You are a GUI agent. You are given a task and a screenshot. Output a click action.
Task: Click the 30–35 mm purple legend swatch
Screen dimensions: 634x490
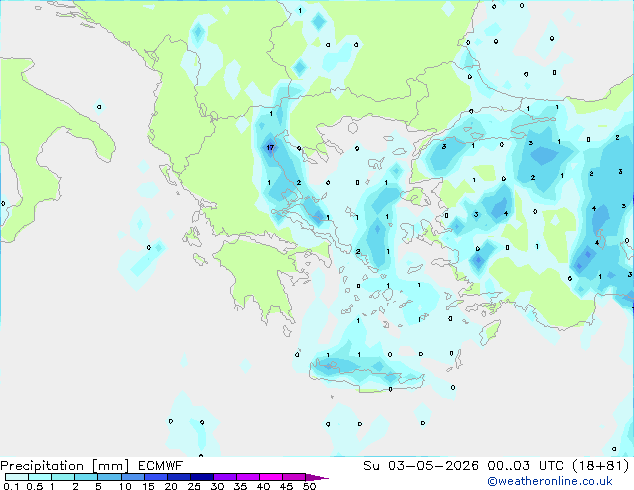tap(224, 477)
